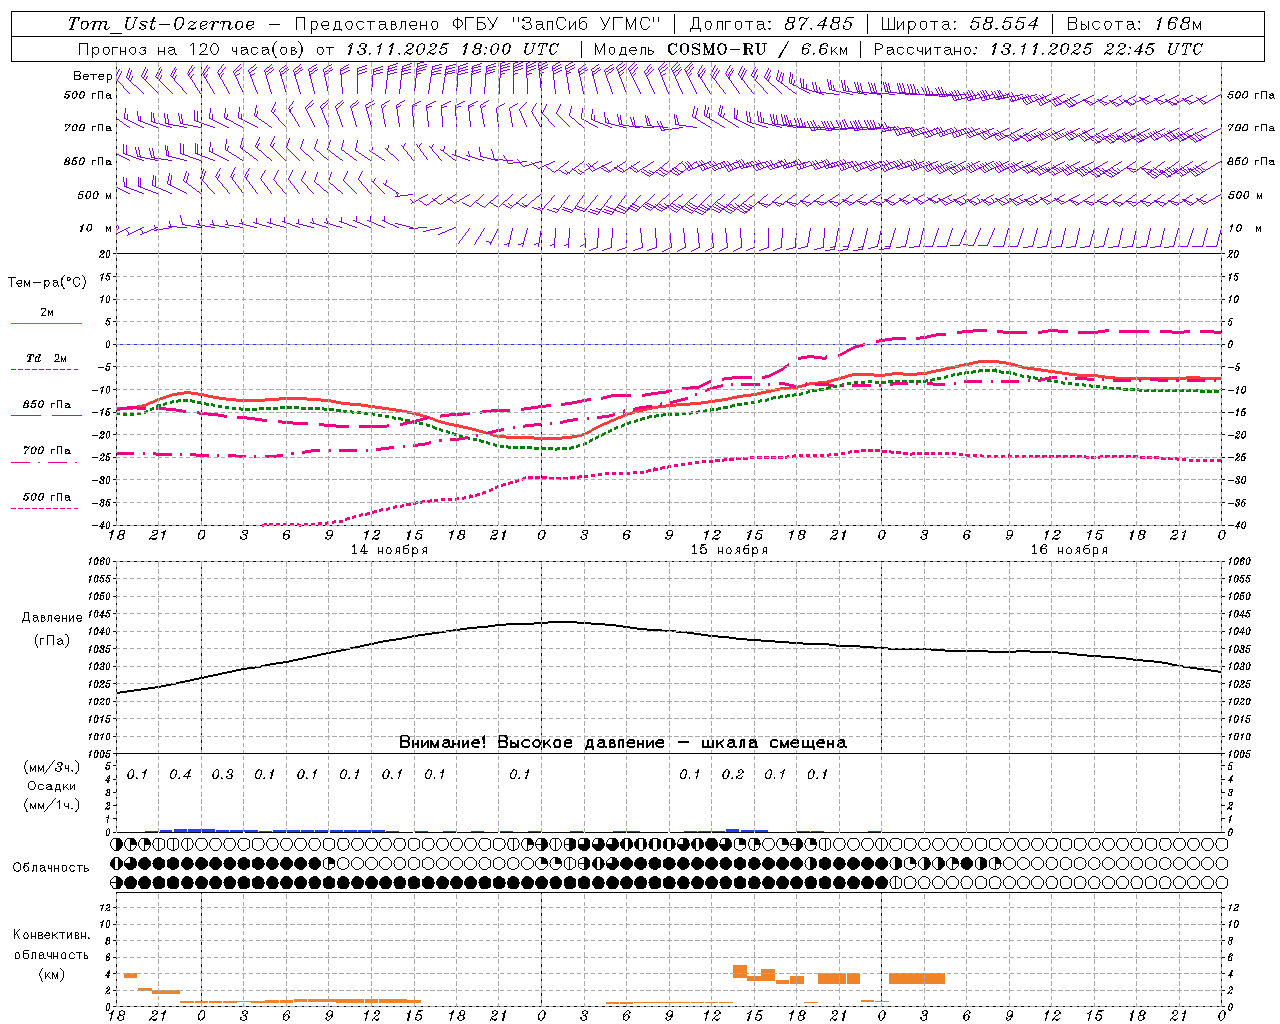Click the '0.3' precipitation value
Screen dimensions: 1280x1024
222,774
